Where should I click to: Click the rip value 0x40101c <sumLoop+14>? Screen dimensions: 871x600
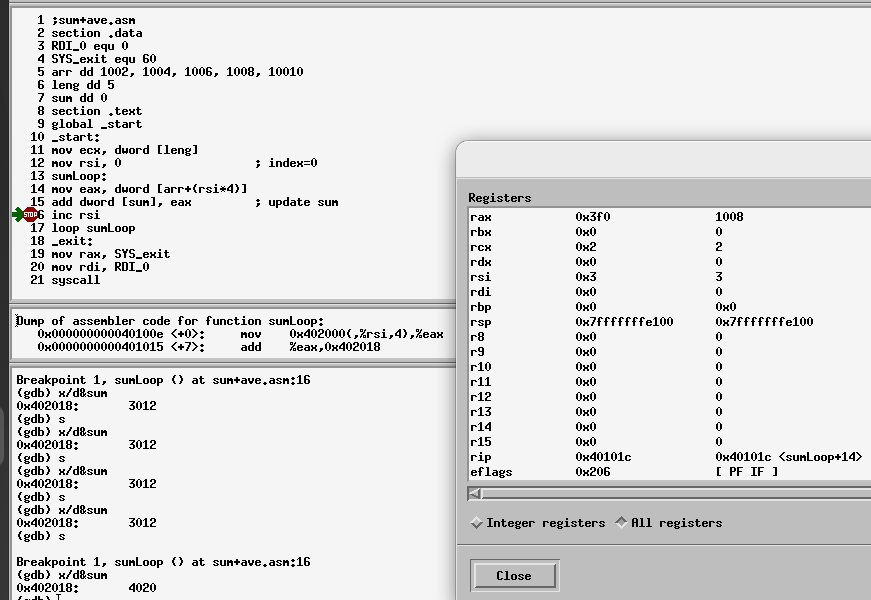[788, 457]
